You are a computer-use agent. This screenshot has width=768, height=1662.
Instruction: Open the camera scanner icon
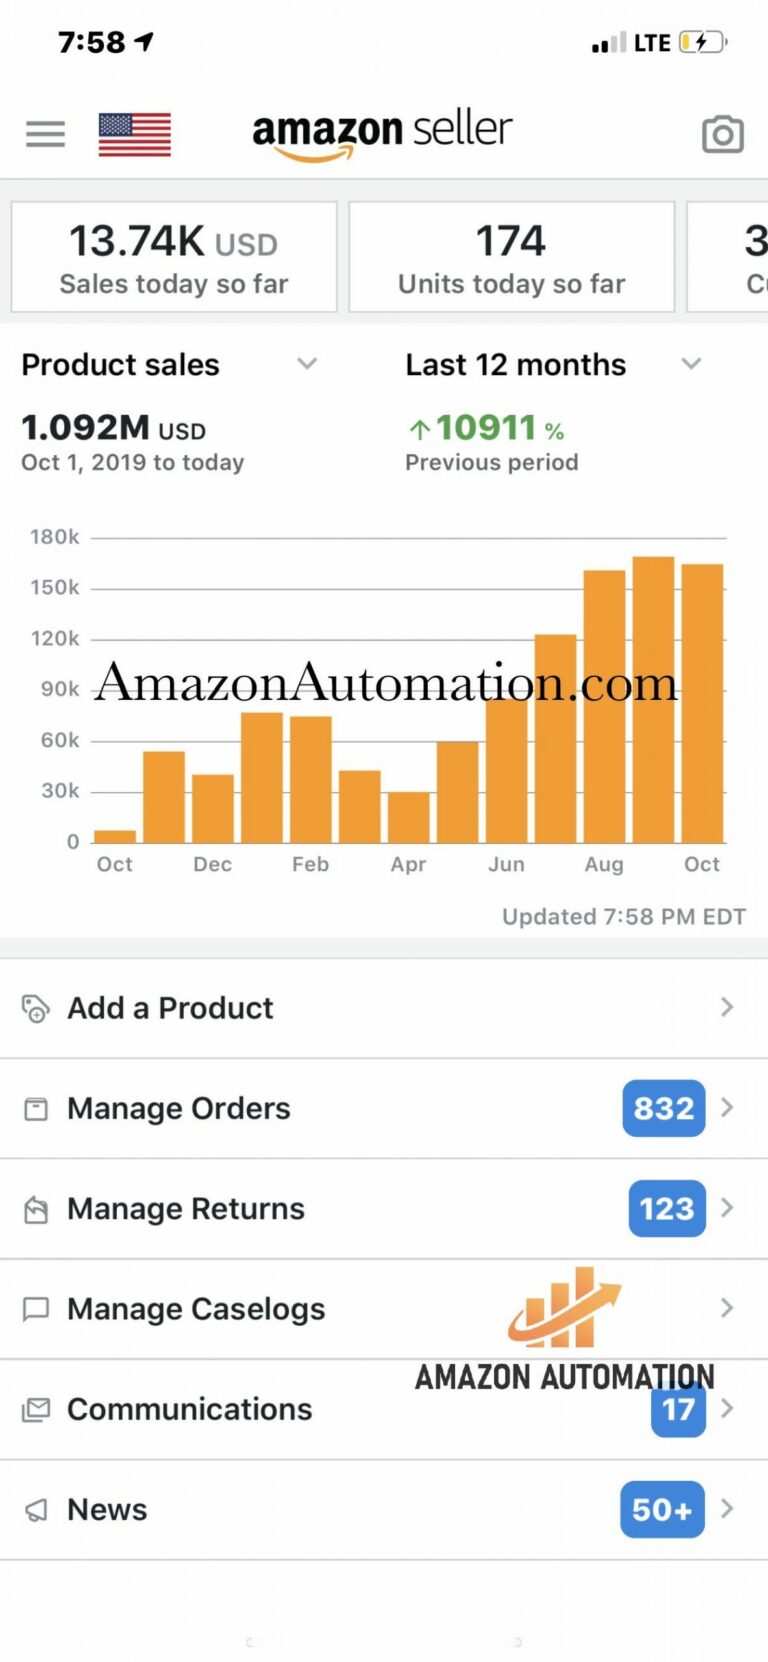(722, 134)
